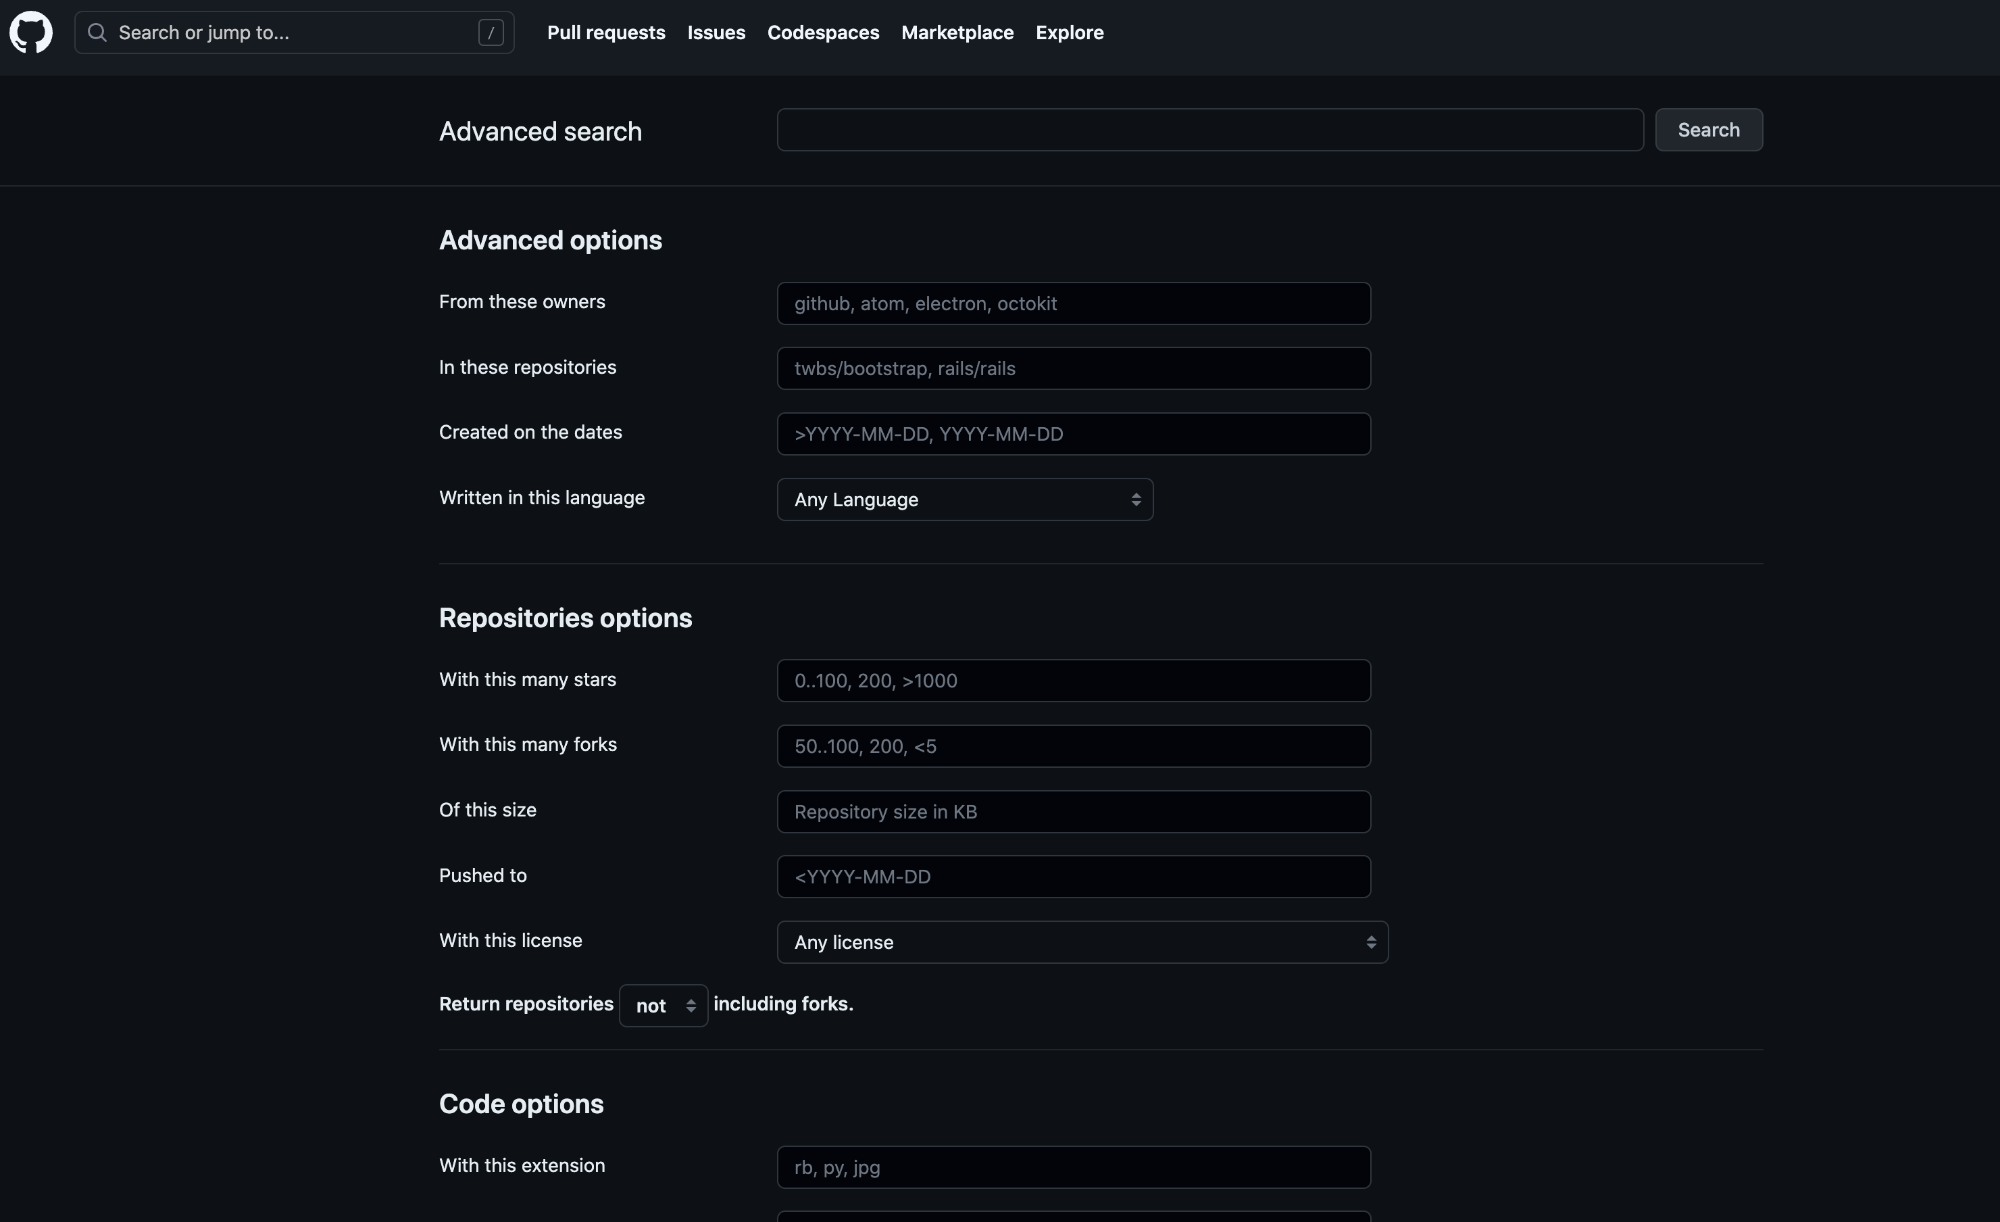Image resolution: width=2000 pixels, height=1222 pixels.
Task: Click the 'With this many stars' label
Action: point(527,679)
